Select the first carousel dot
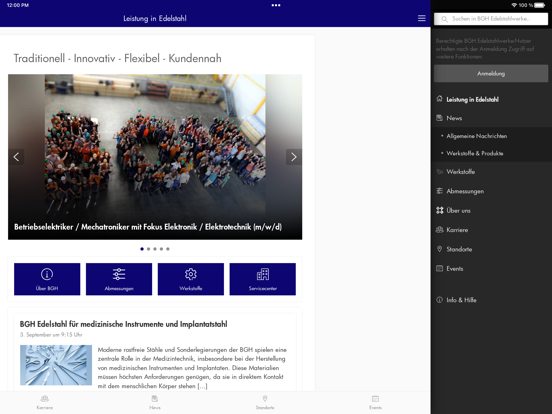552x414 pixels. (x=142, y=249)
